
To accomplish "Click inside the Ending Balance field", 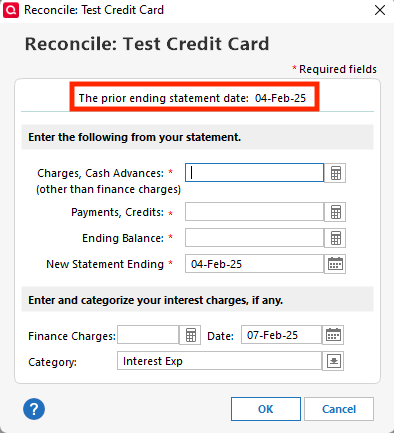I will click(x=254, y=238).
